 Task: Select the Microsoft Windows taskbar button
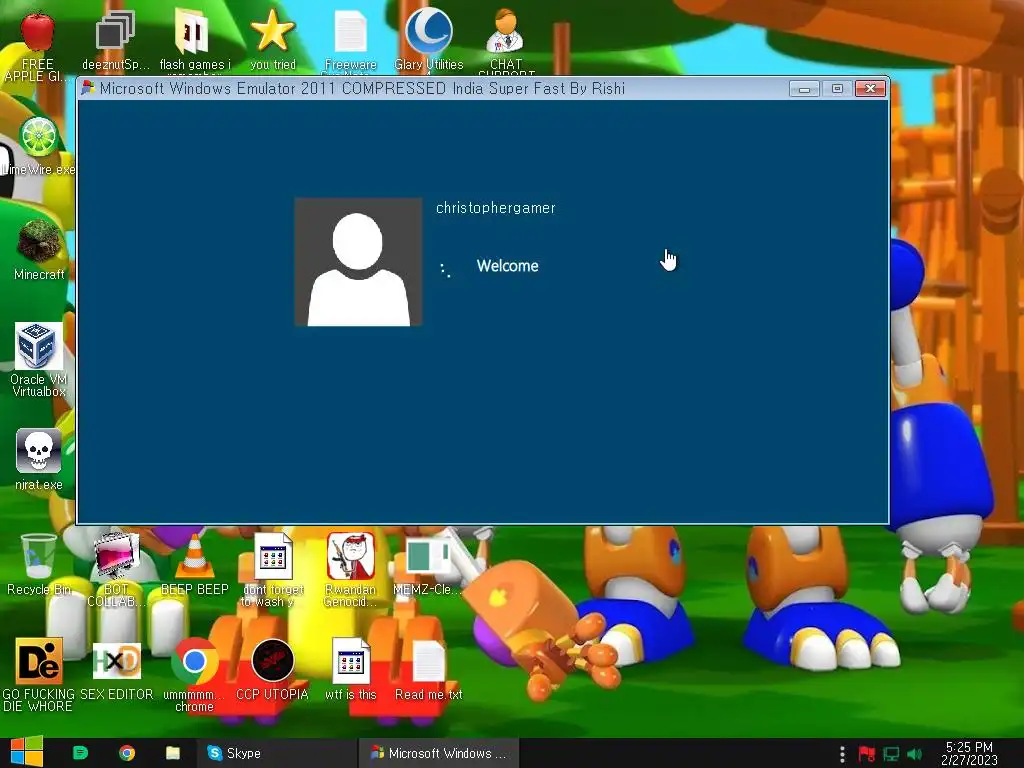pos(439,753)
